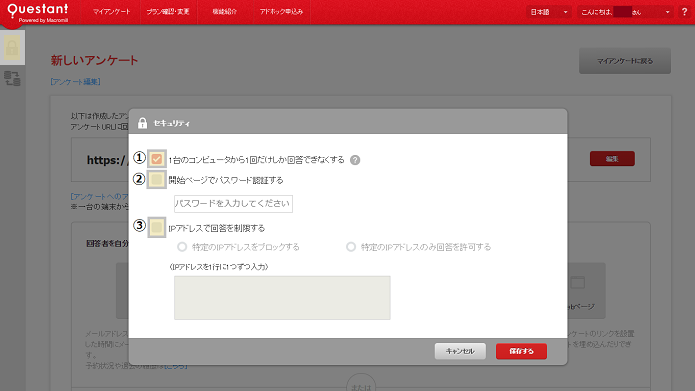Open アドホック申込み menu
The width and height of the screenshot is (695, 391).
click(281, 12)
